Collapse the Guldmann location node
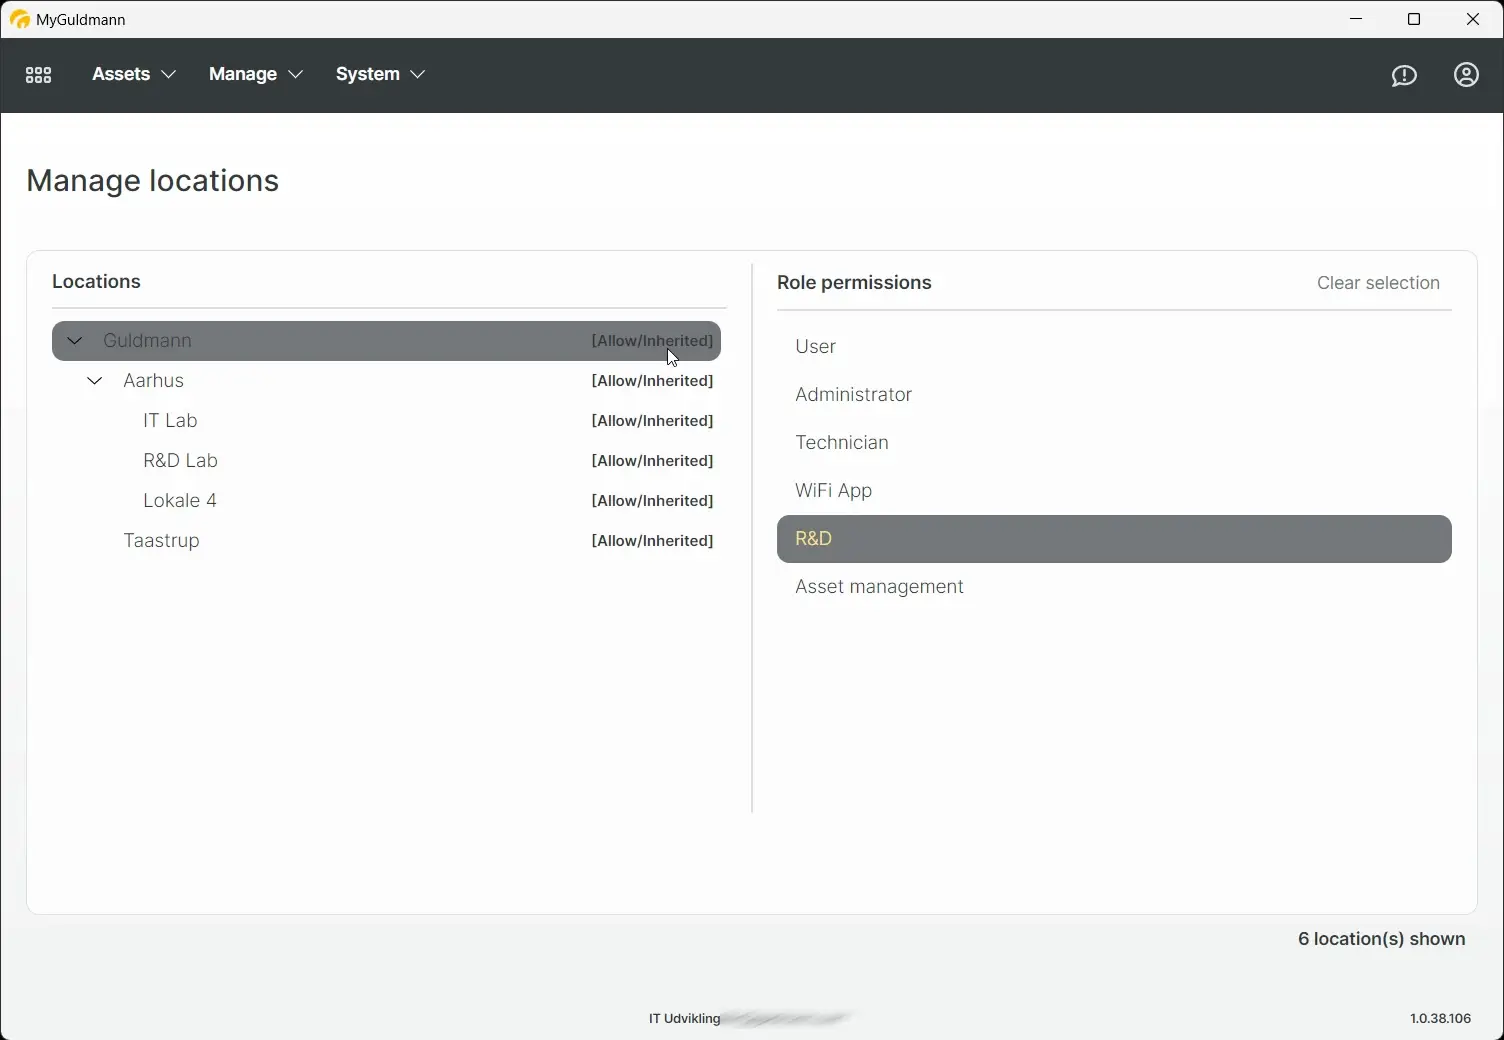This screenshot has height=1040, width=1504. (74, 340)
